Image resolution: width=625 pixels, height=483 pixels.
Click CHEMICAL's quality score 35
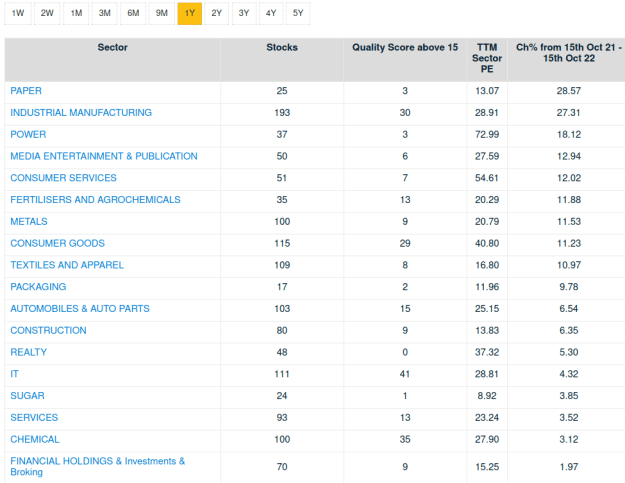[x=405, y=440]
